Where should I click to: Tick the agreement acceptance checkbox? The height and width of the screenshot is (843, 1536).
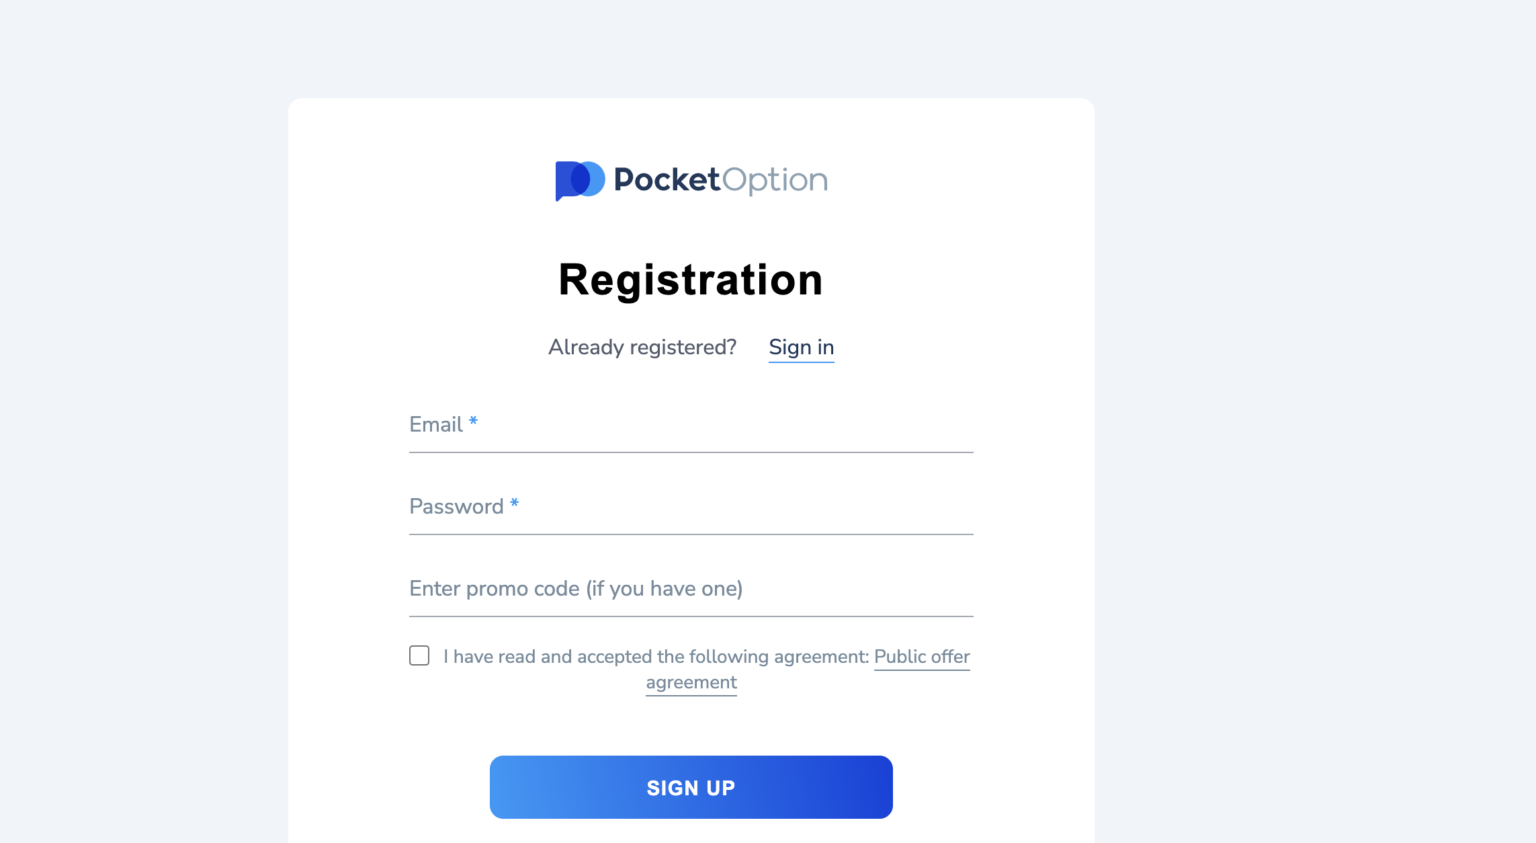[x=419, y=656]
